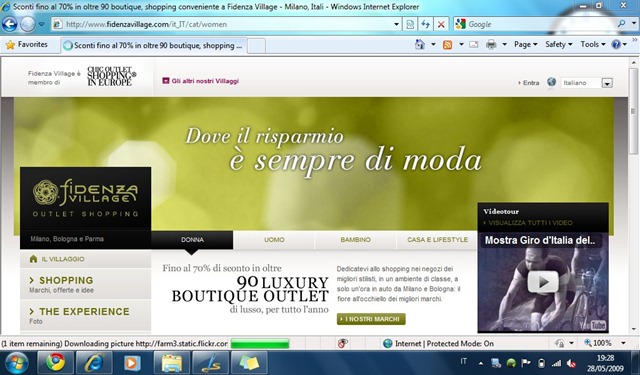Screen dimensions: 640x375
Task: Click the Action Center flag tray icon
Action: [526, 363]
